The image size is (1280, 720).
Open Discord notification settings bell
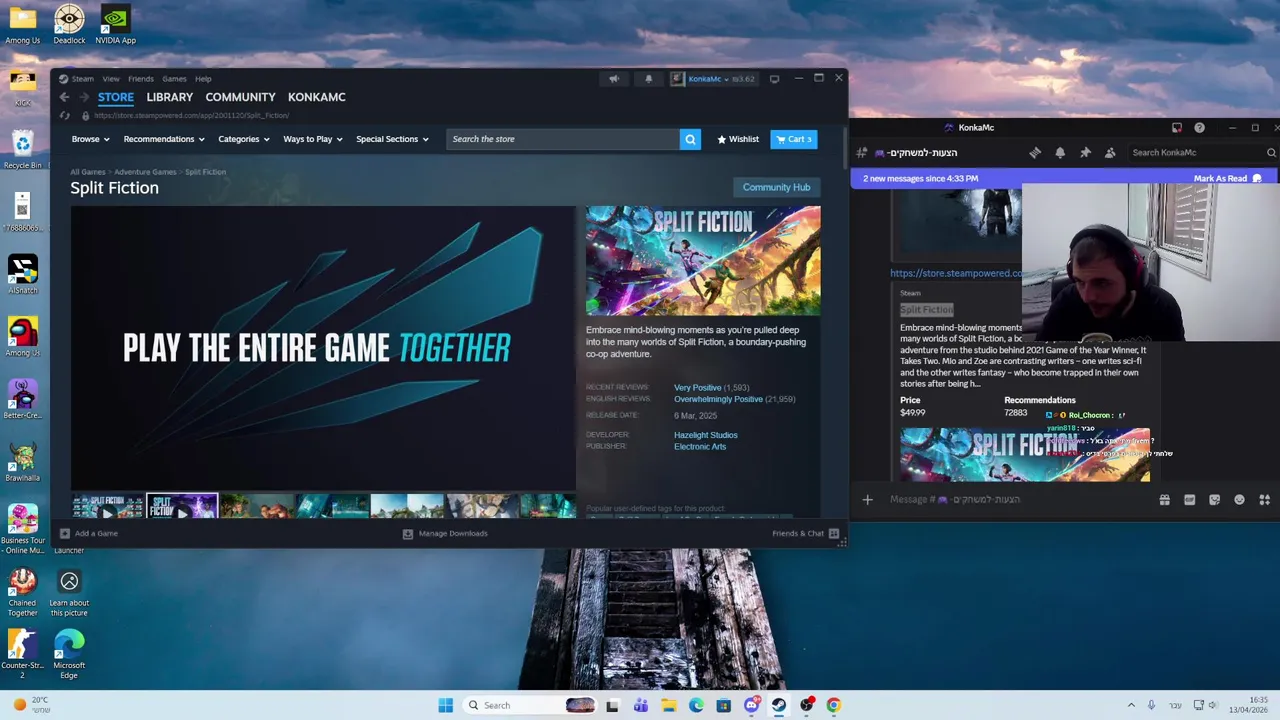tap(1060, 153)
